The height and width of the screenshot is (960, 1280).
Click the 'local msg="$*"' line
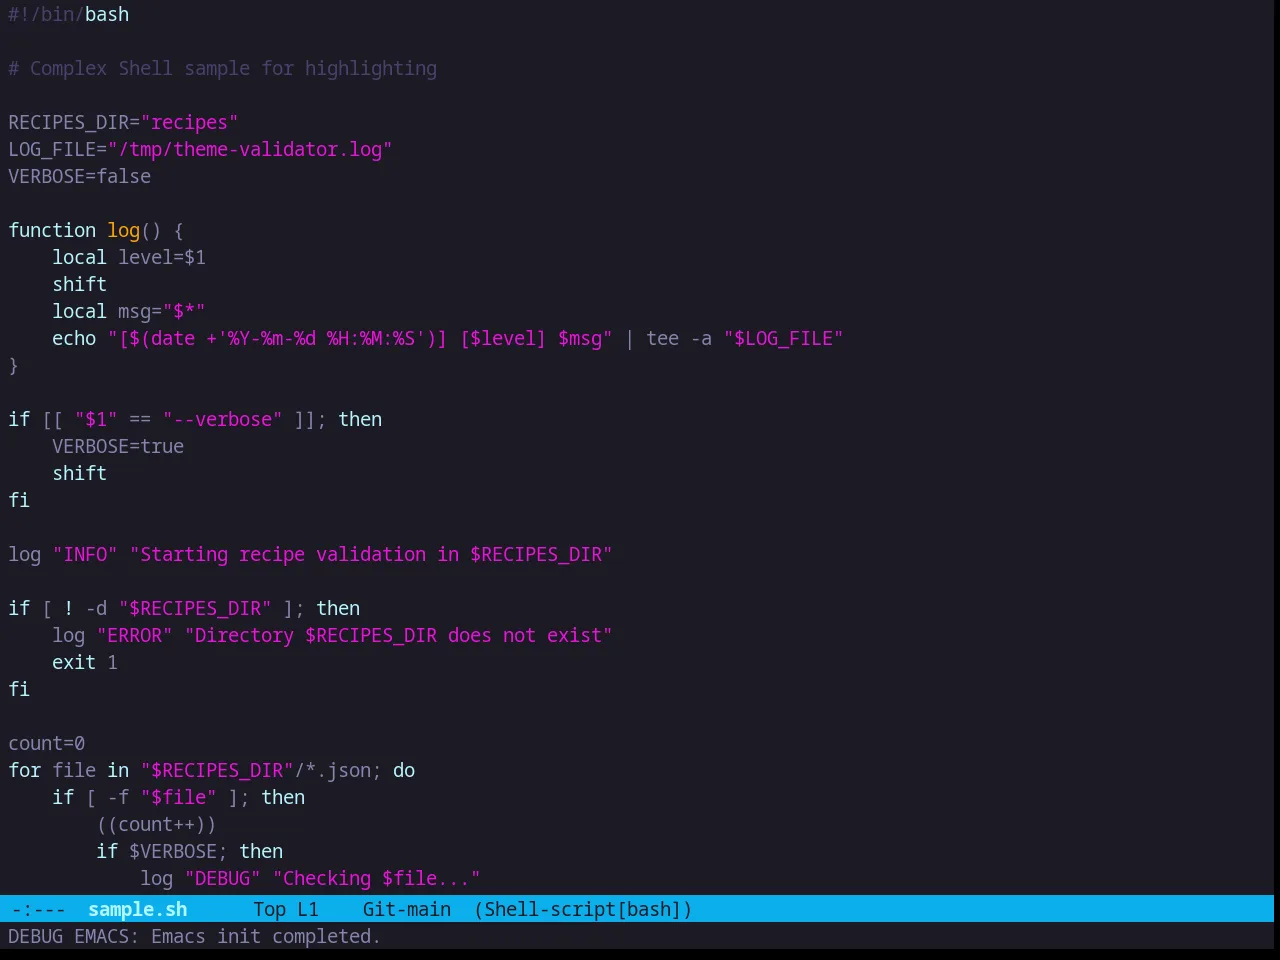[129, 311]
